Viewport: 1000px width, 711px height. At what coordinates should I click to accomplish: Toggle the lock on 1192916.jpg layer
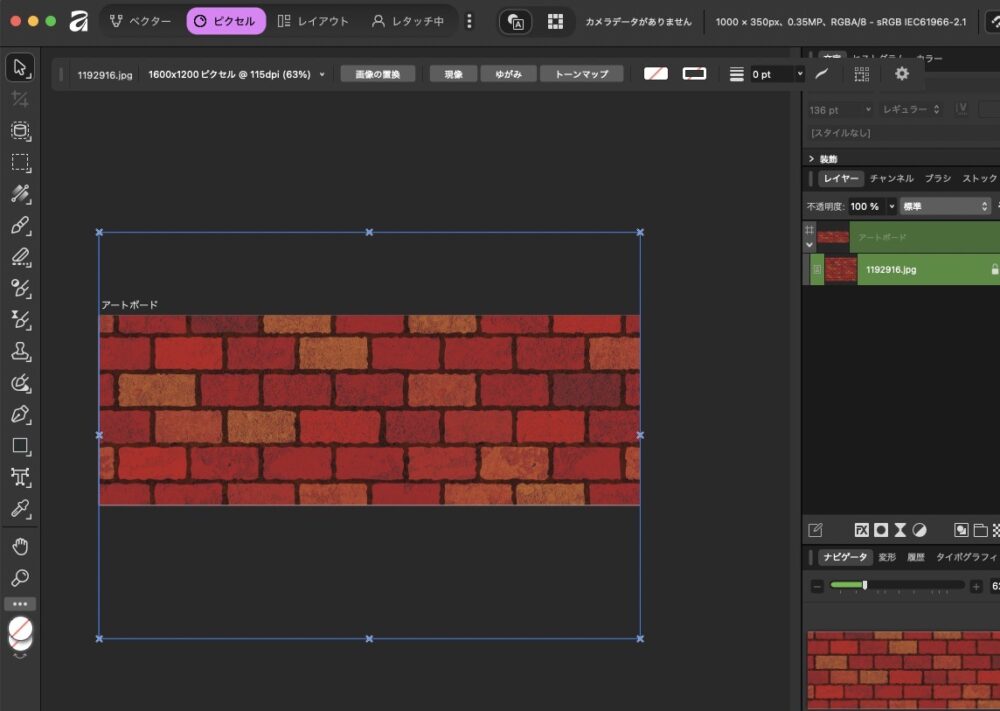(x=994, y=269)
